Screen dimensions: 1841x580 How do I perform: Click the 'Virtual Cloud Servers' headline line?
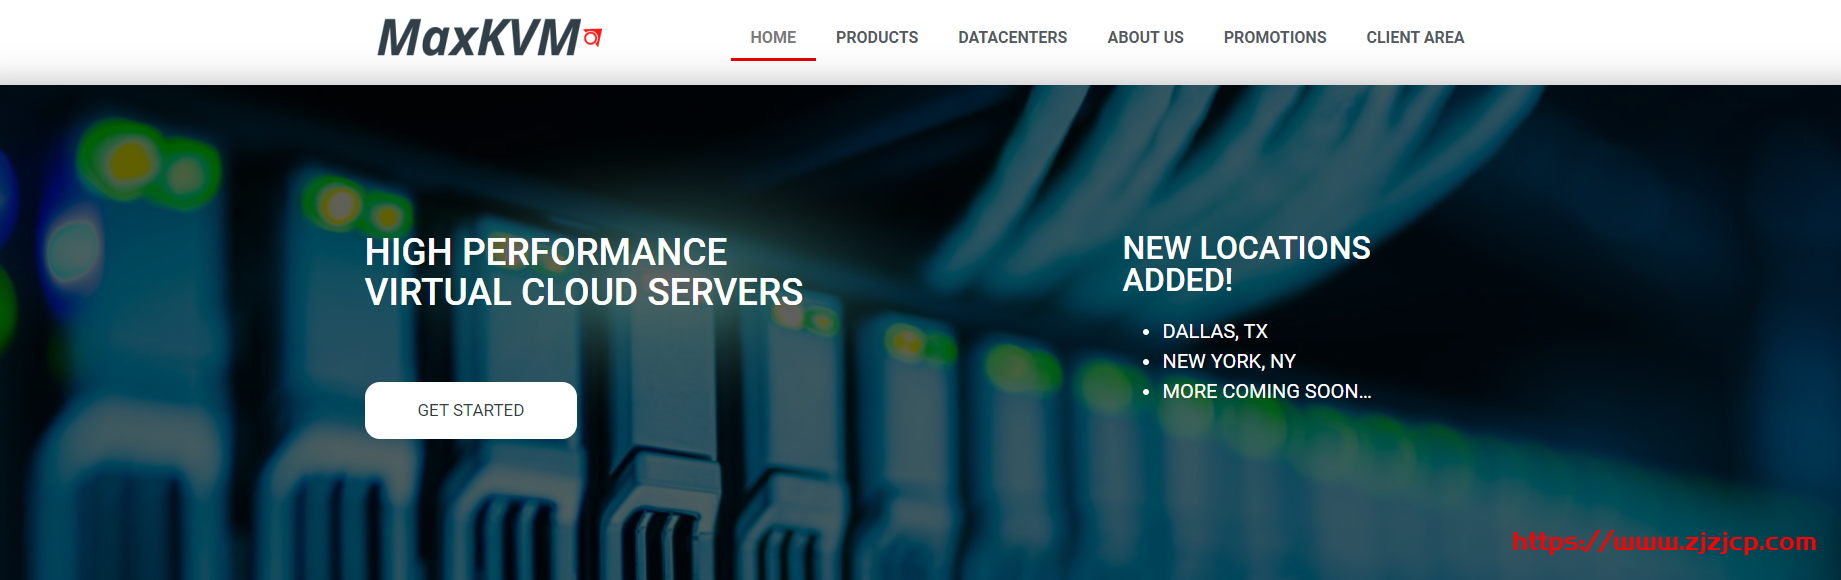pyautogui.click(x=584, y=292)
